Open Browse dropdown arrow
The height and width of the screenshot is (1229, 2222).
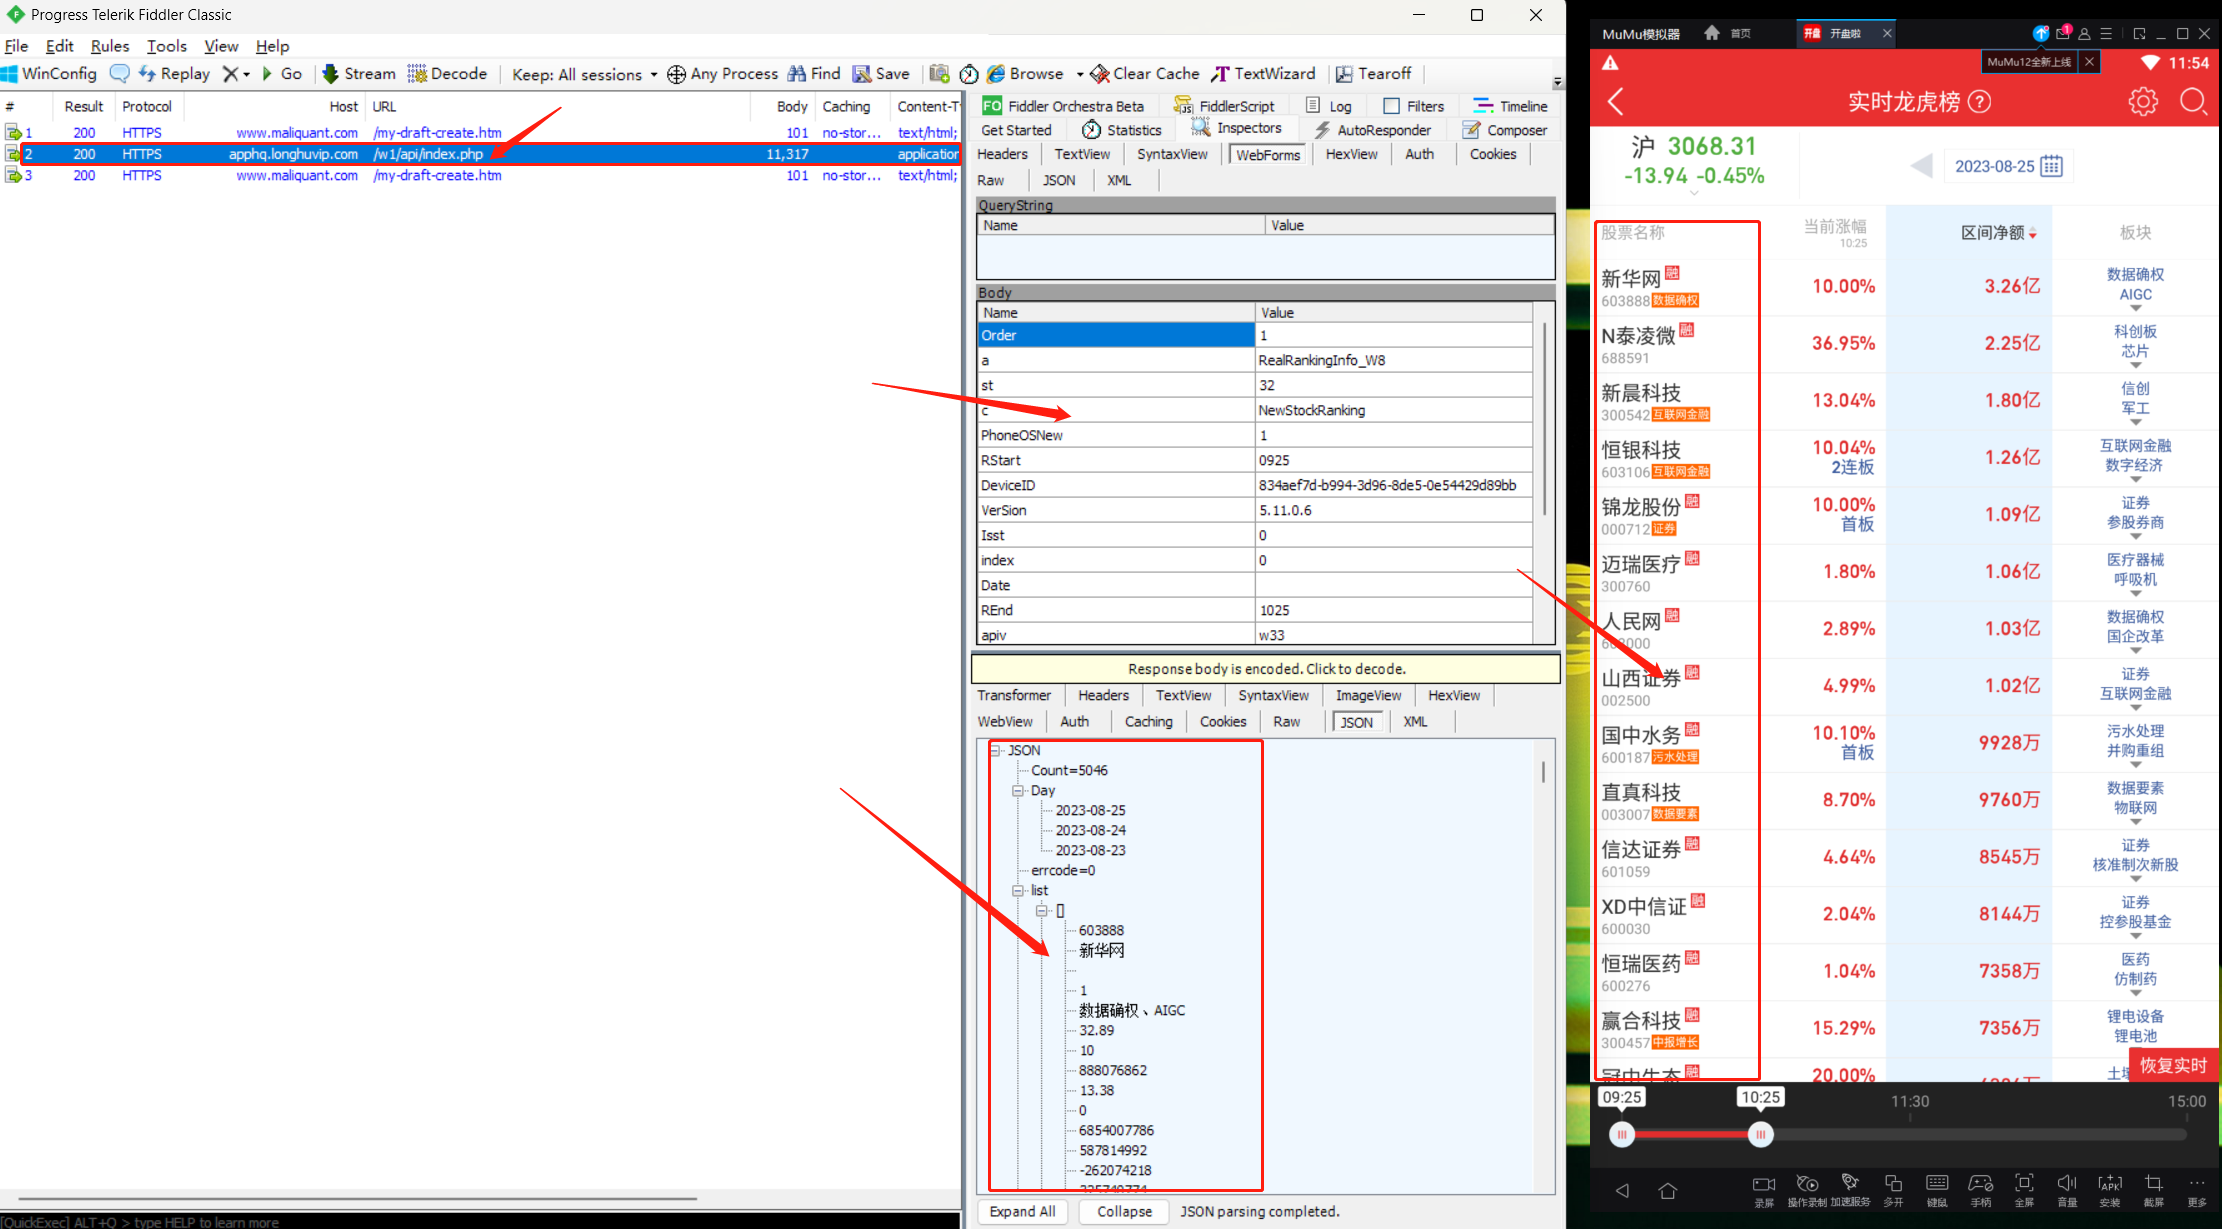1079,74
